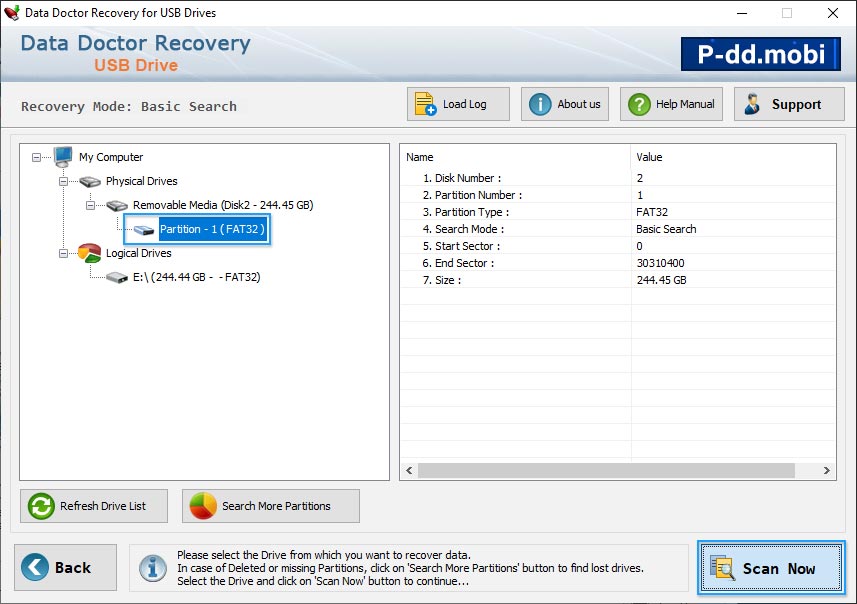This screenshot has height=604, width=857.
Task: Click the Name column header
Action: 515,157
